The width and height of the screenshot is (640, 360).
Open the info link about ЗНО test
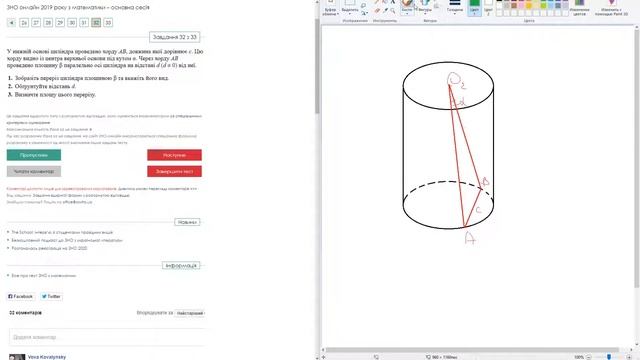[44, 276]
